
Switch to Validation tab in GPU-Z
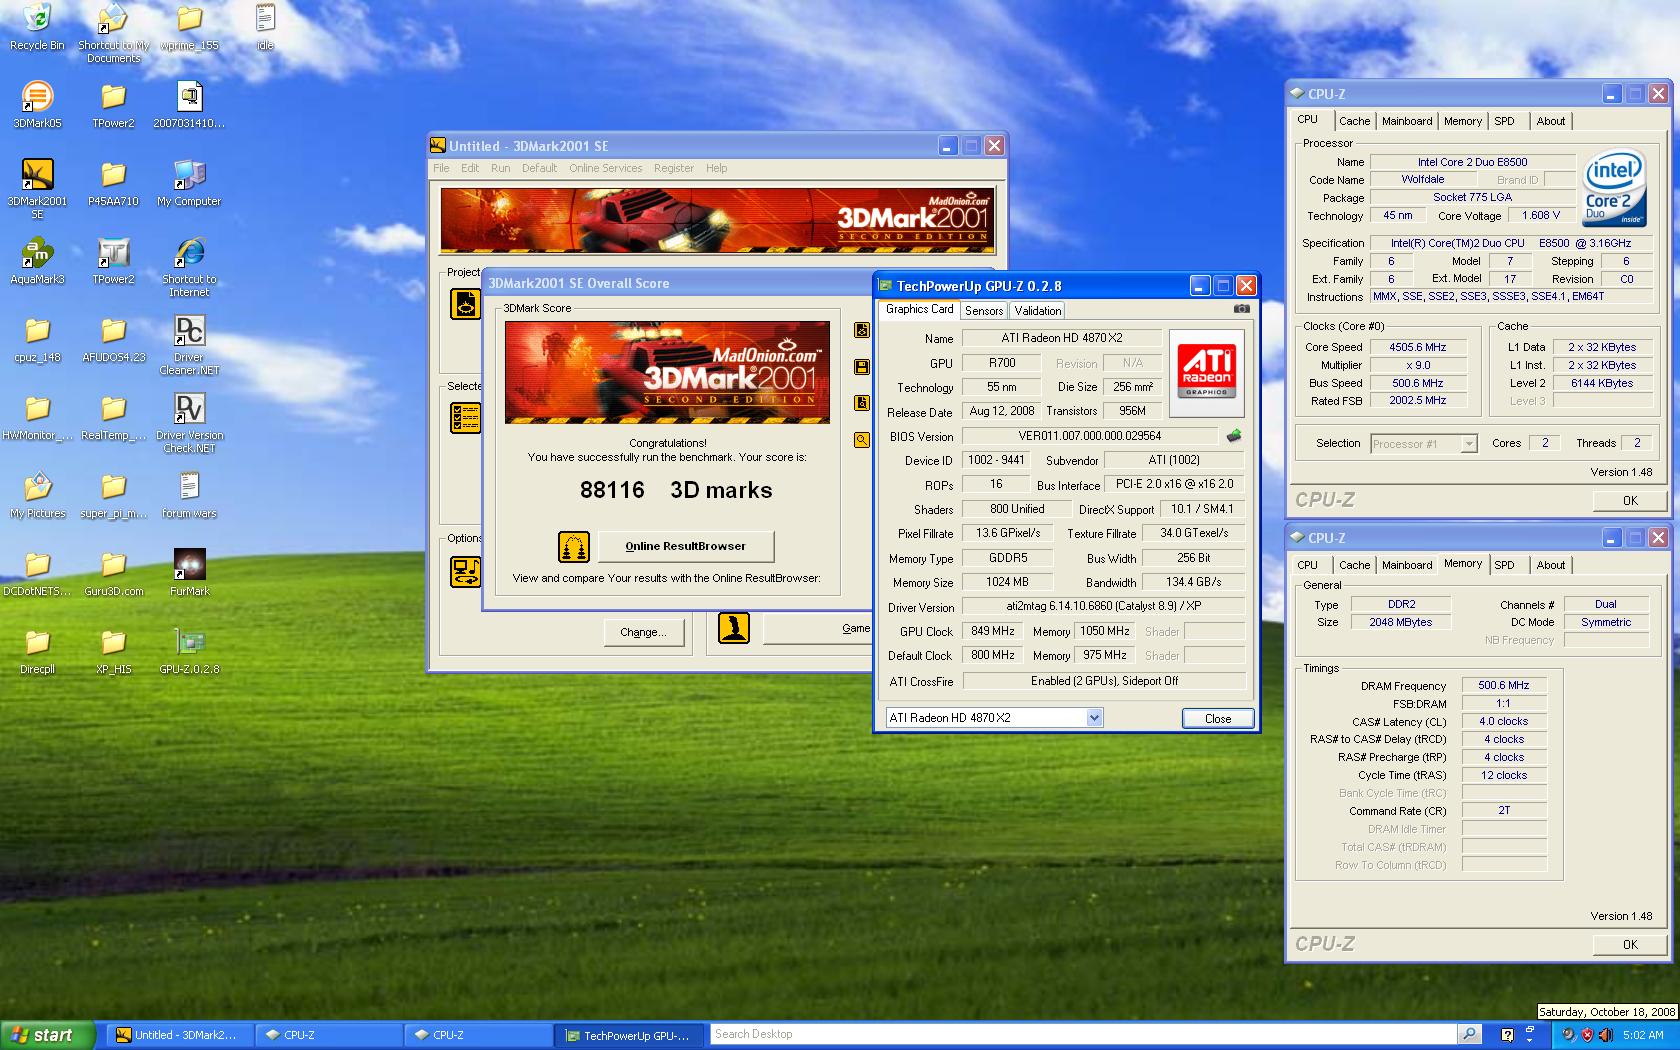pos(1038,311)
